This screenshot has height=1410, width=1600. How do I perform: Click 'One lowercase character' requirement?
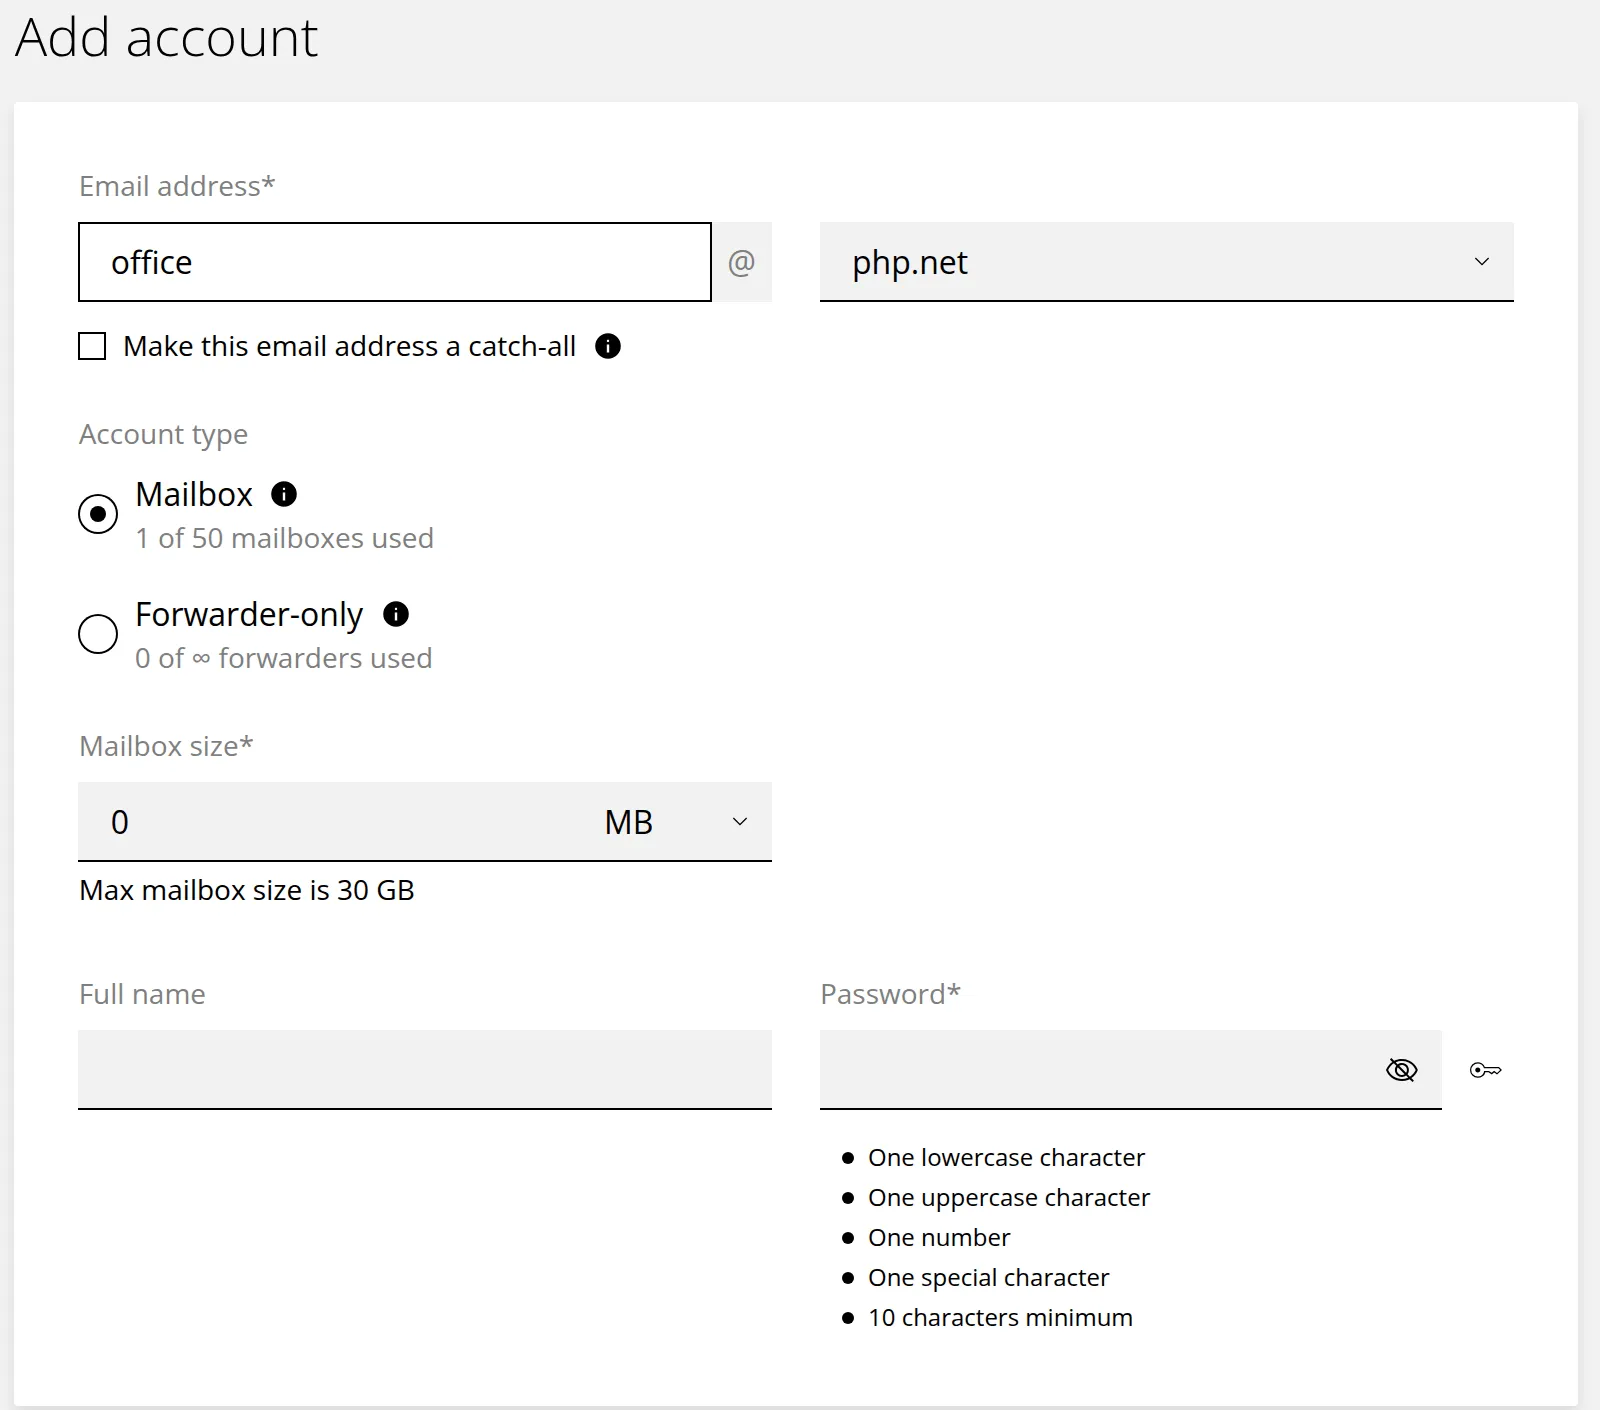pyautogui.click(x=1006, y=1157)
